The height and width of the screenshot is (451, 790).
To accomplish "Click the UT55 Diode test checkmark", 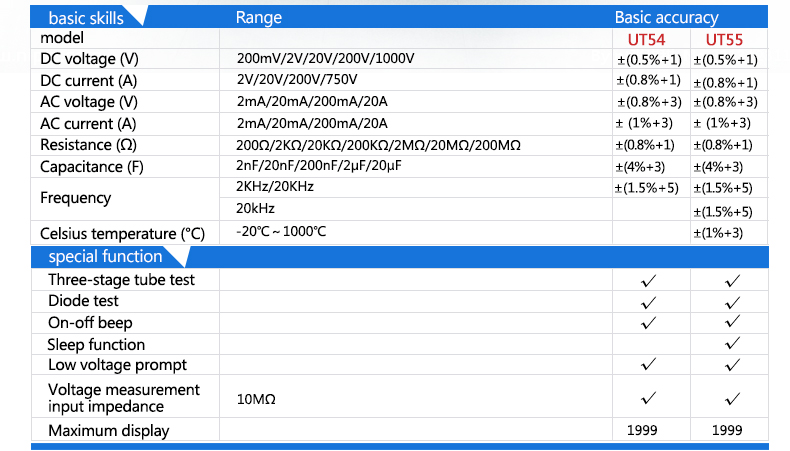I will click(733, 301).
